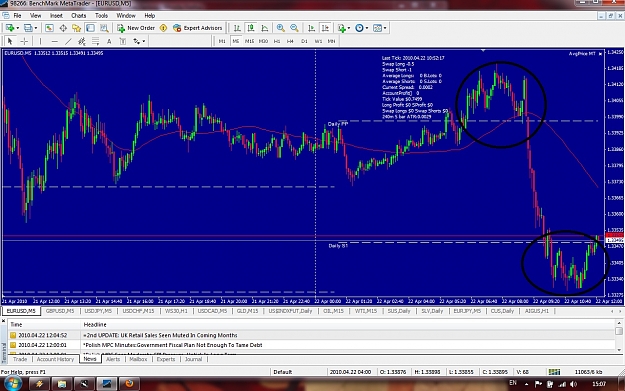Select the Equidistant Channel tool
This screenshot has width=625, height=391.
(82, 41)
